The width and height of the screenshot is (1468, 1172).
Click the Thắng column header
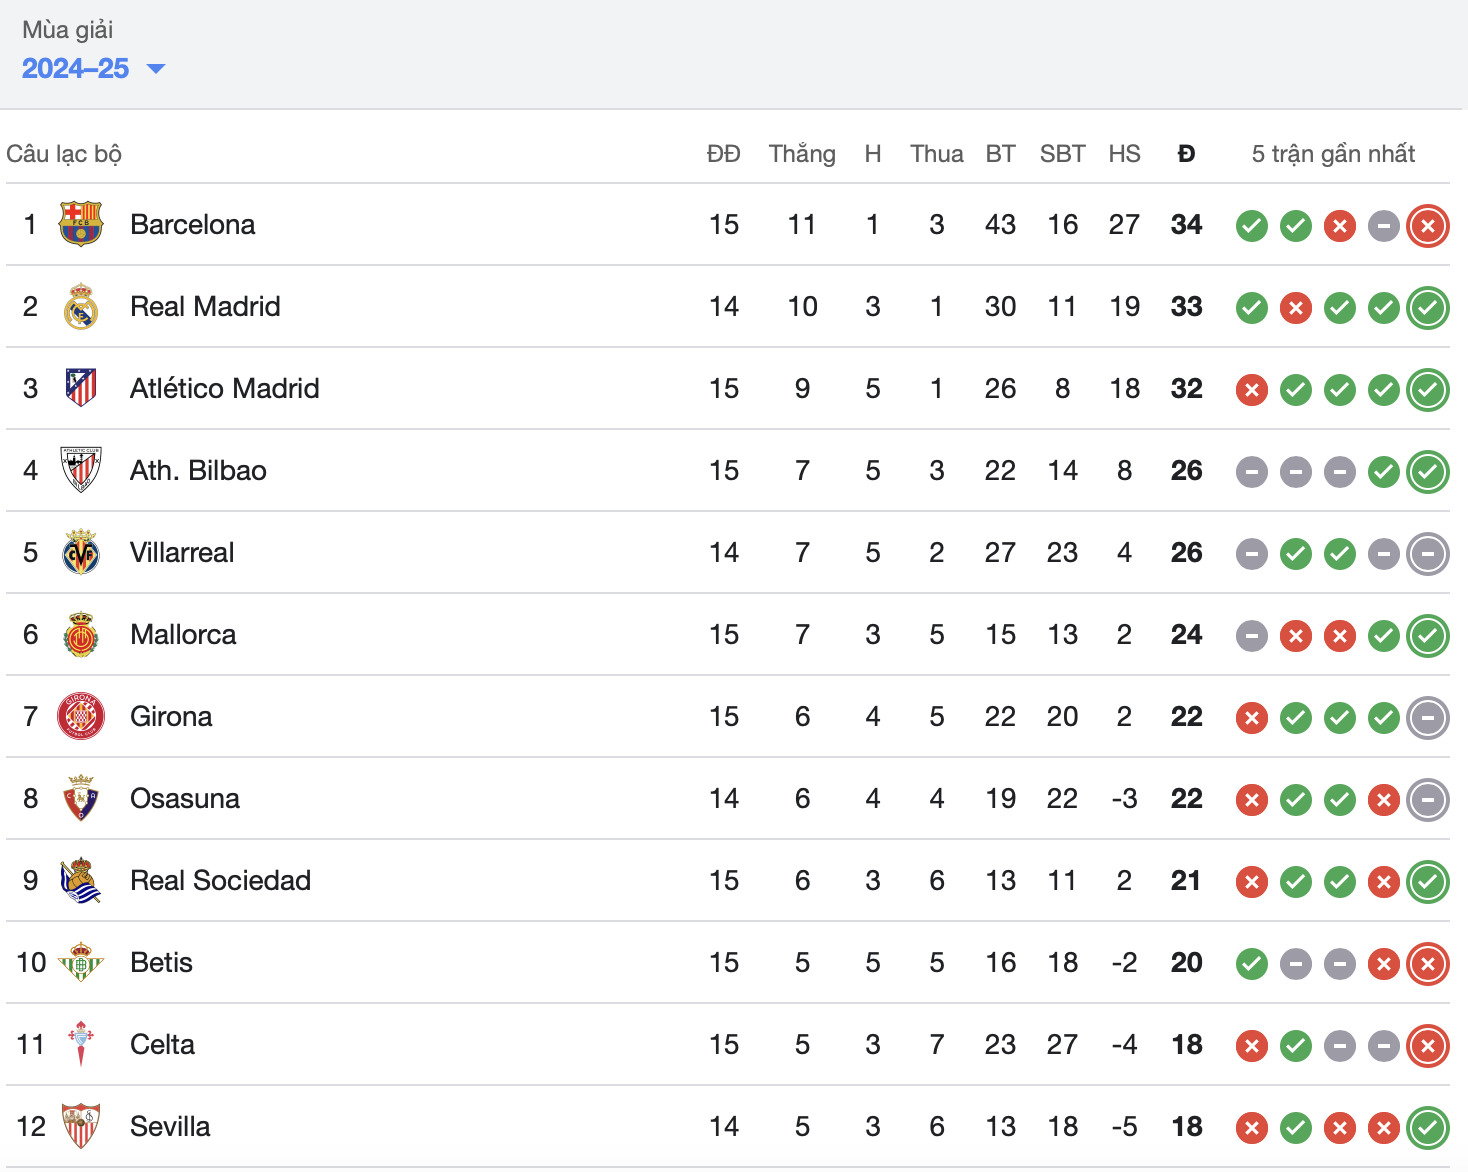coord(802,154)
